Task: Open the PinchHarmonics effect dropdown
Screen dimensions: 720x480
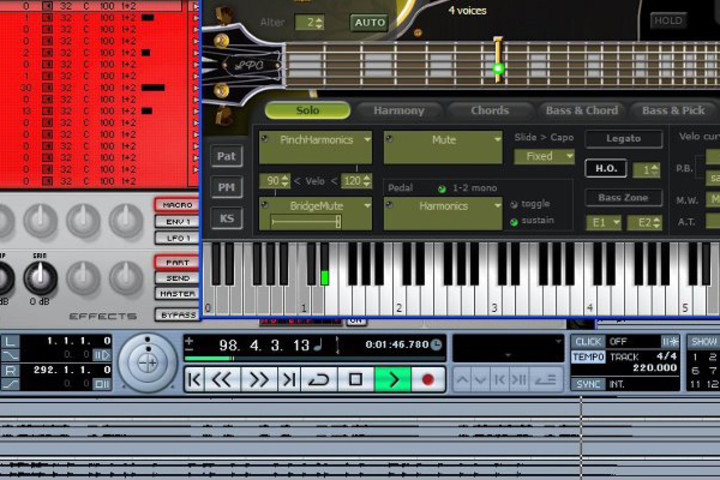Action: pos(367,139)
